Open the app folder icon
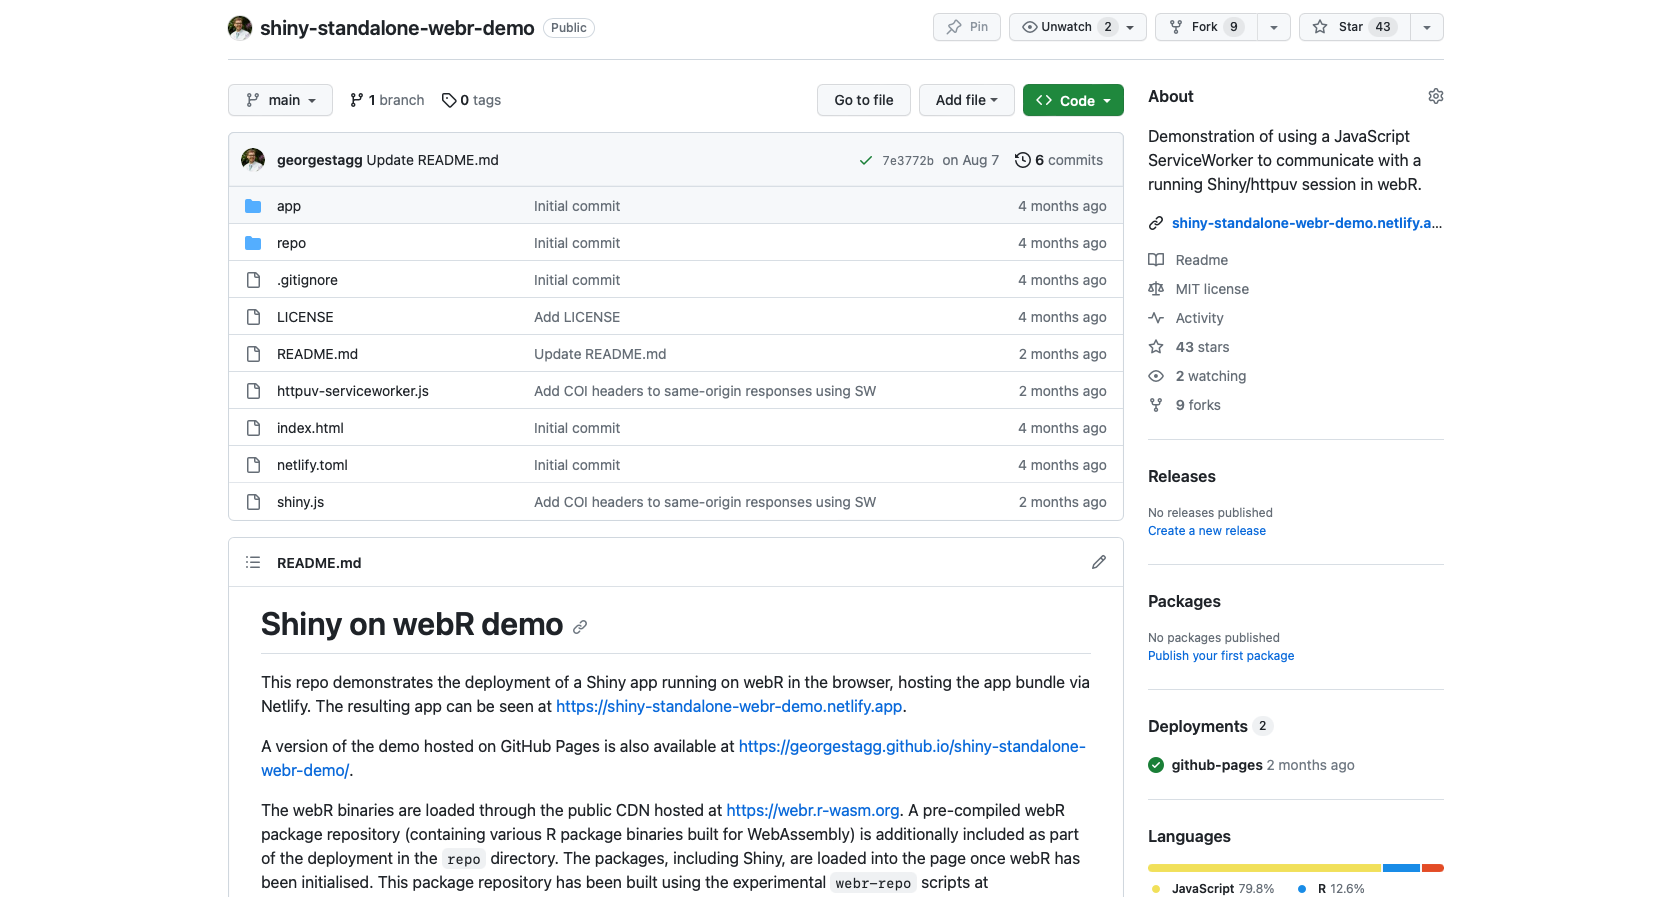 253,206
